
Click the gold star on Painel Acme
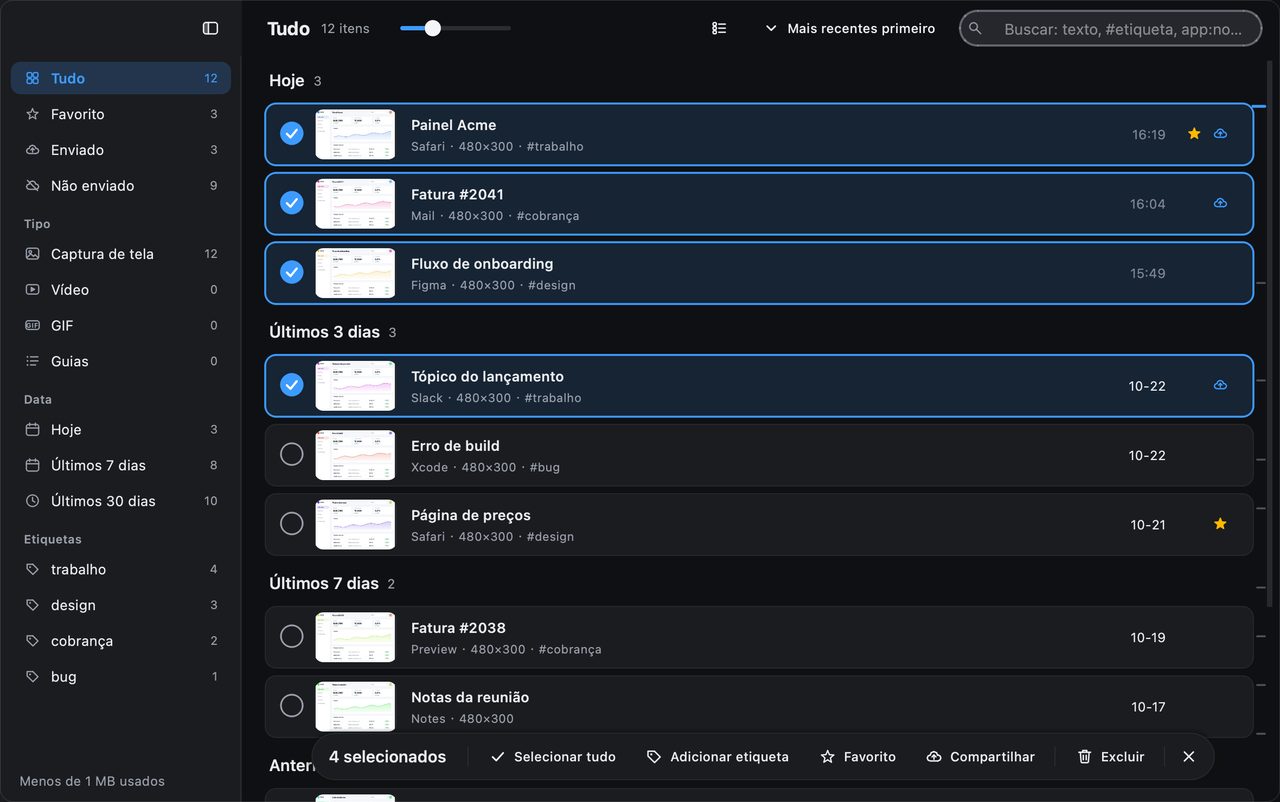point(1194,134)
